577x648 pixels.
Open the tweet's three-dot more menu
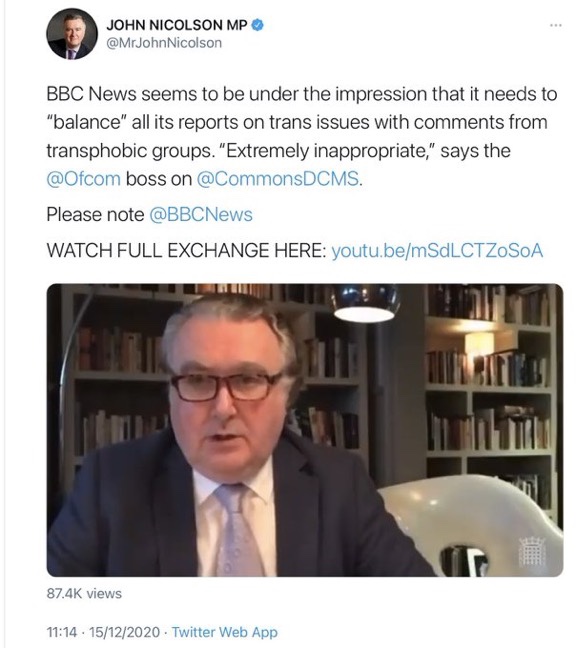556,26
